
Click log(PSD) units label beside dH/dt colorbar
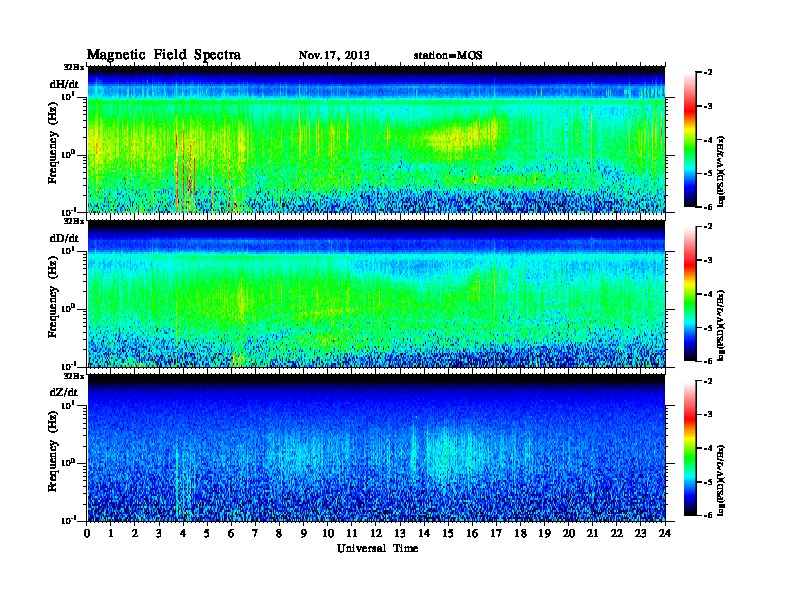tap(722, 171)
